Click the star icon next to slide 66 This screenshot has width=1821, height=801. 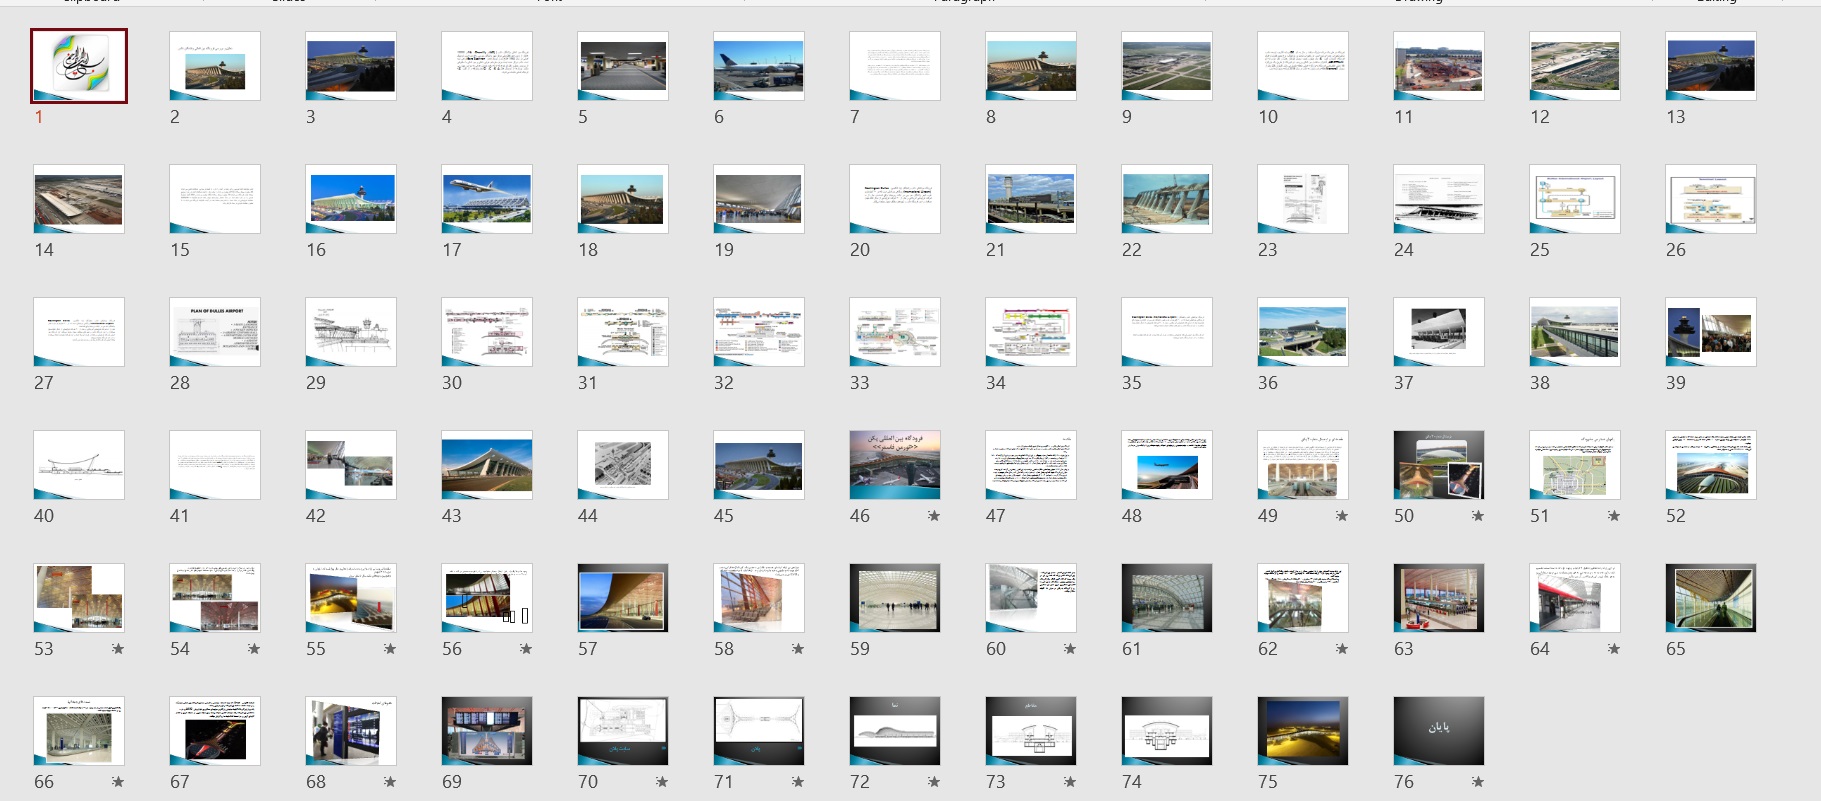[x=118, y=782]
